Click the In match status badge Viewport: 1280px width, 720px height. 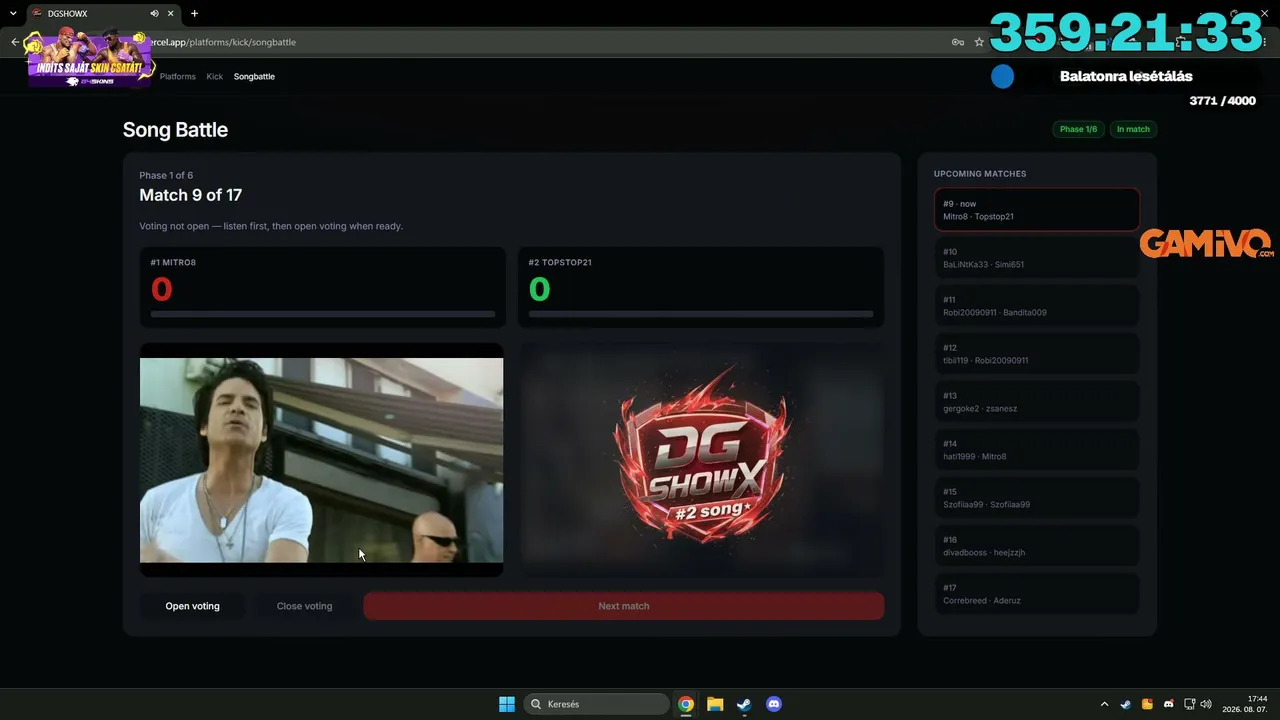(1133, 129)
